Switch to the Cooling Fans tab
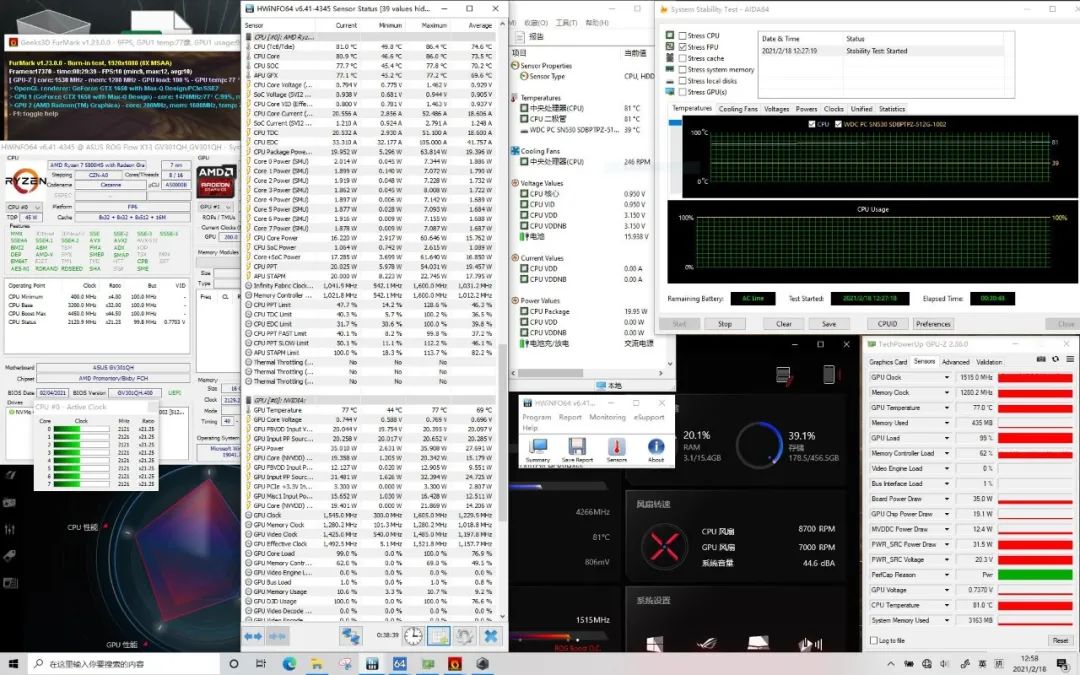This screenshot has height=675, width=1080. click(738, 109)
